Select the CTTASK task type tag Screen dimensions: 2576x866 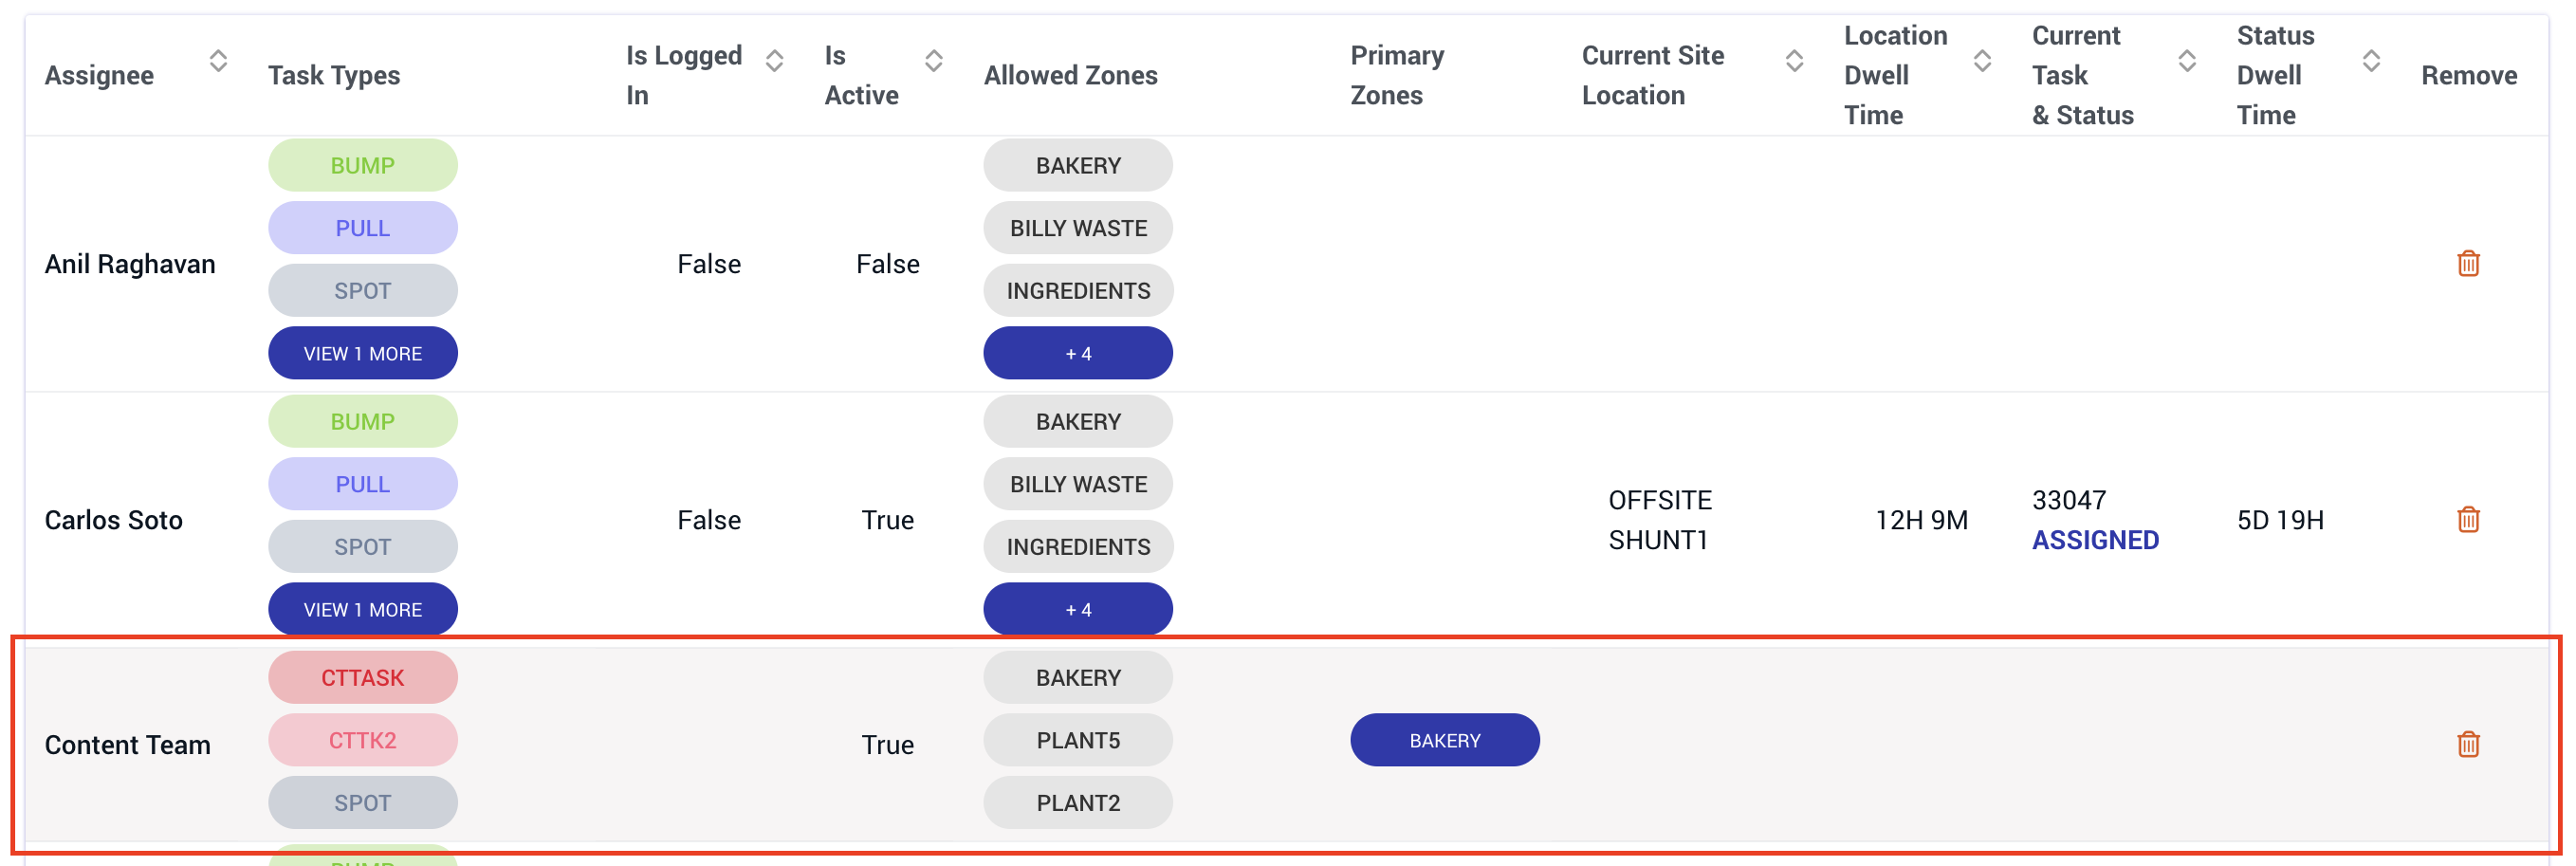(363, 677)
